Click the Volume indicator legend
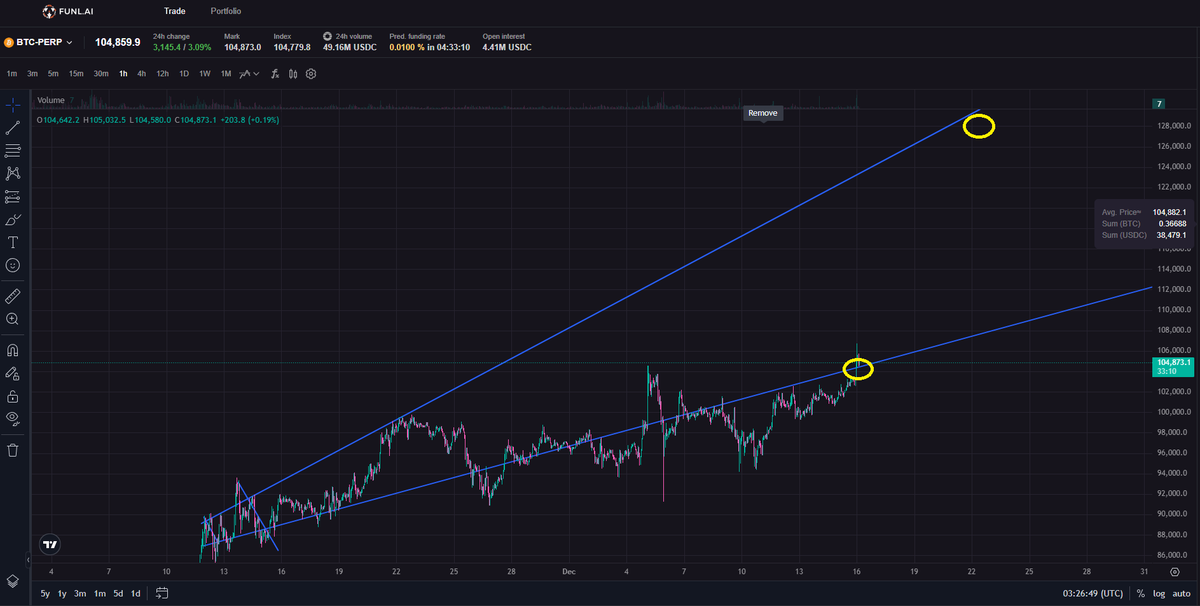 (x=51, y=100)
